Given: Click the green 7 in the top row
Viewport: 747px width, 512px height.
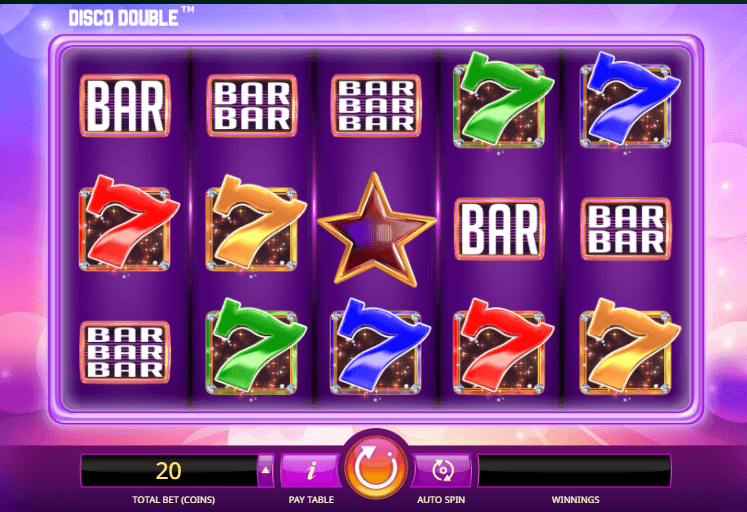Looking at the screenshot, I should [503, 100].
